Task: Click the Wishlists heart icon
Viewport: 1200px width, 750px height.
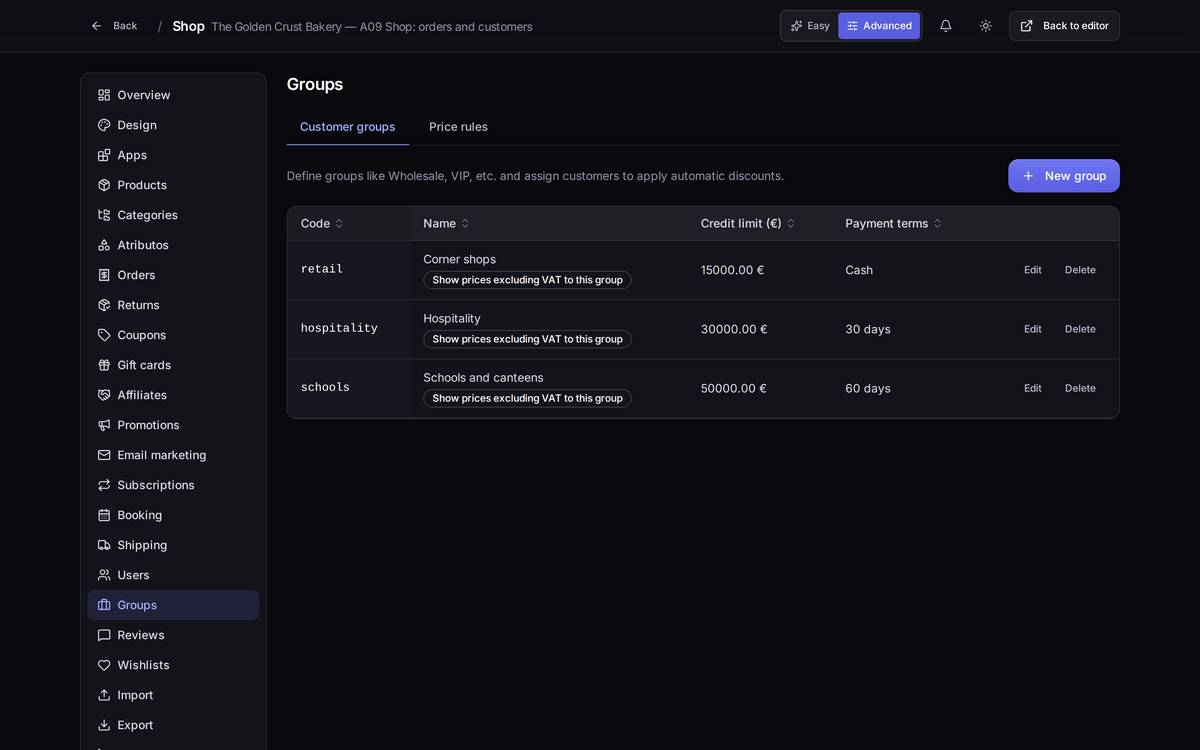Action: pos(104,665)
